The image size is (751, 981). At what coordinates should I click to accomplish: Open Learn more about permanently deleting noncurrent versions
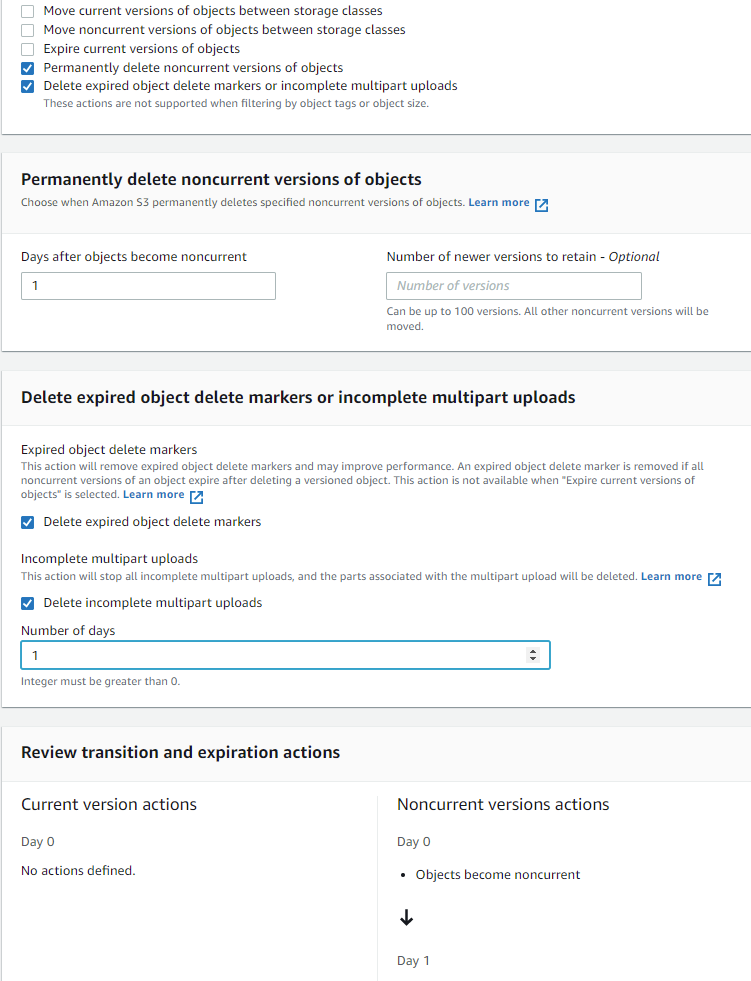pyautogui.click(x=498, y=203)
